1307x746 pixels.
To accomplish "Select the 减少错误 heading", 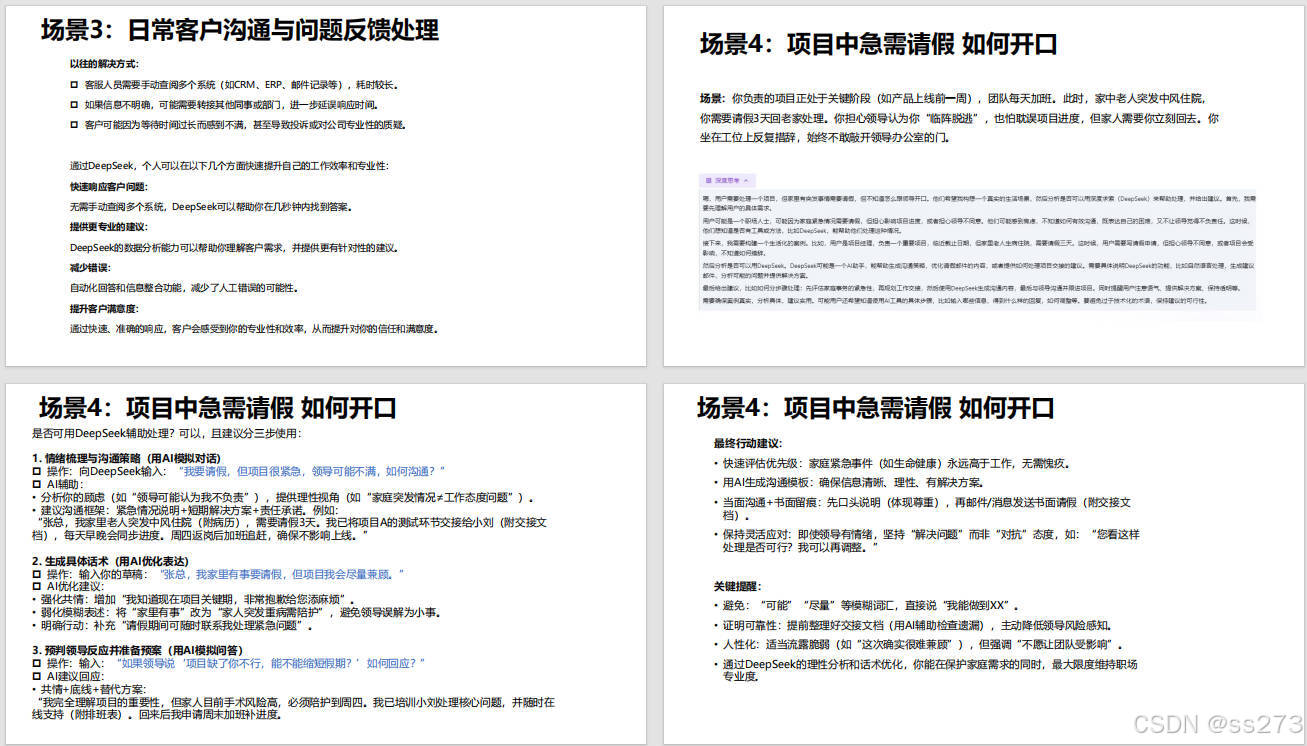I will (90, 267).
